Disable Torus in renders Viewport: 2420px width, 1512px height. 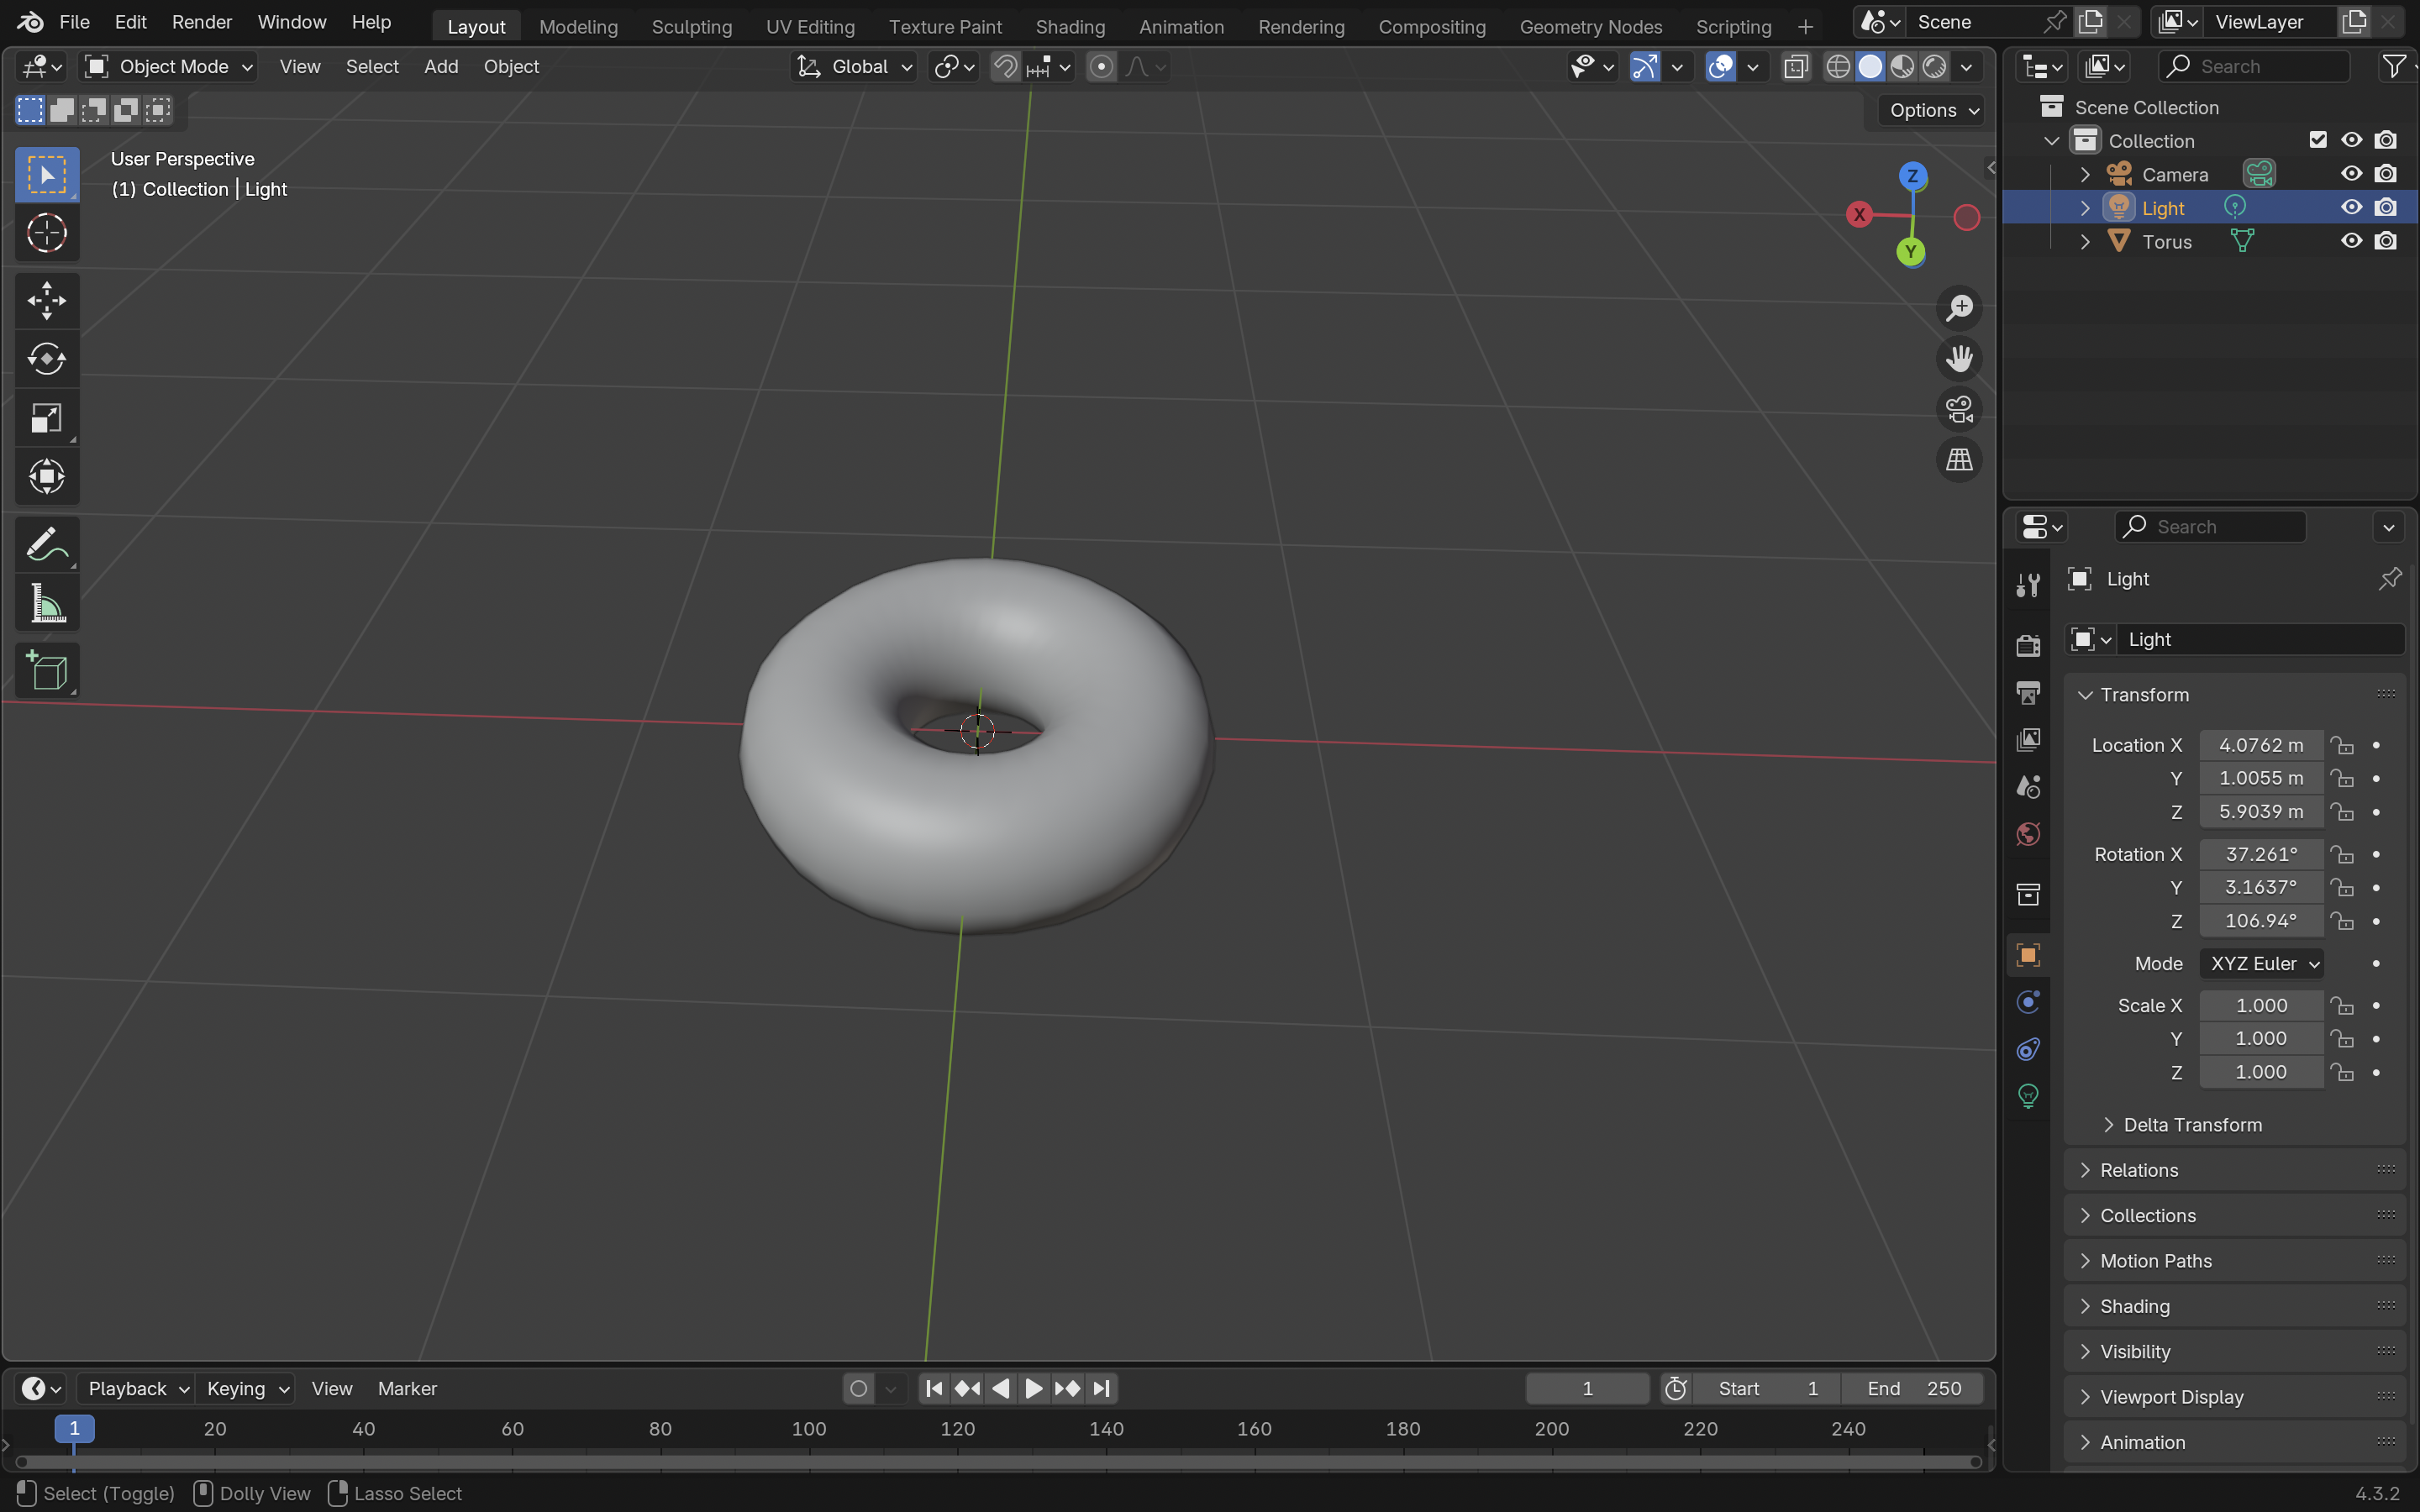tap(2386, 241)
